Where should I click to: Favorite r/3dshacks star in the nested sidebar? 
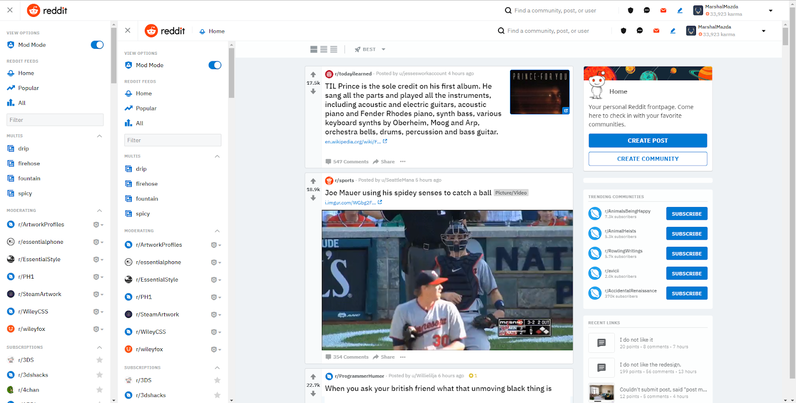217,395
